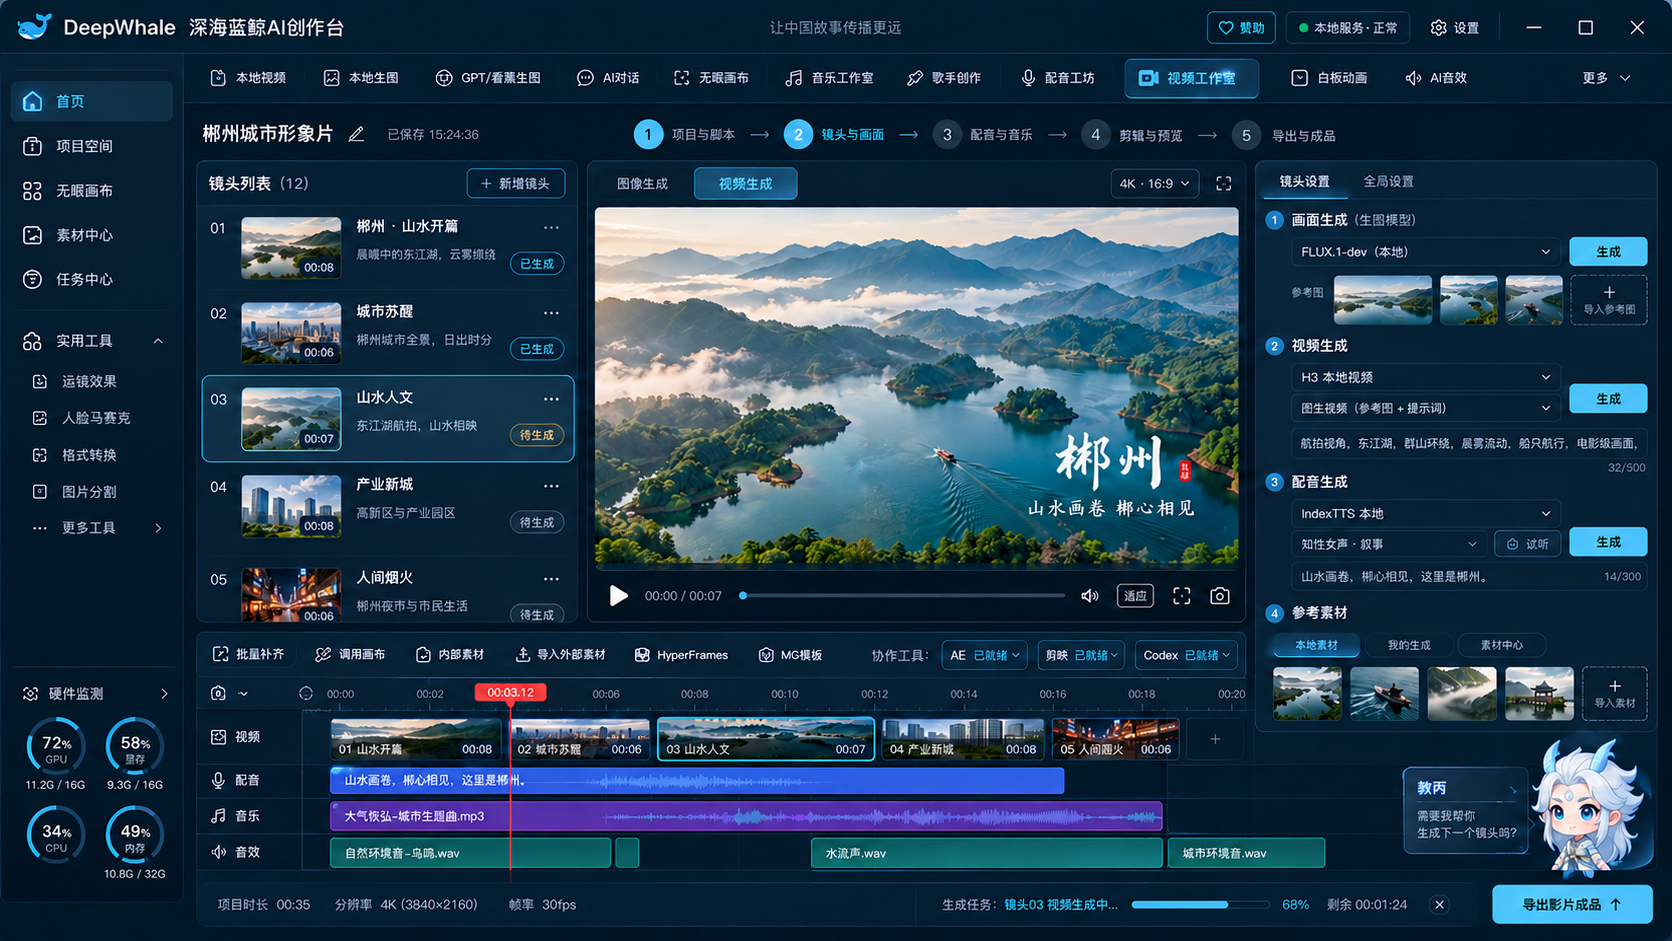Cancel the generation task with the X

1440,905
